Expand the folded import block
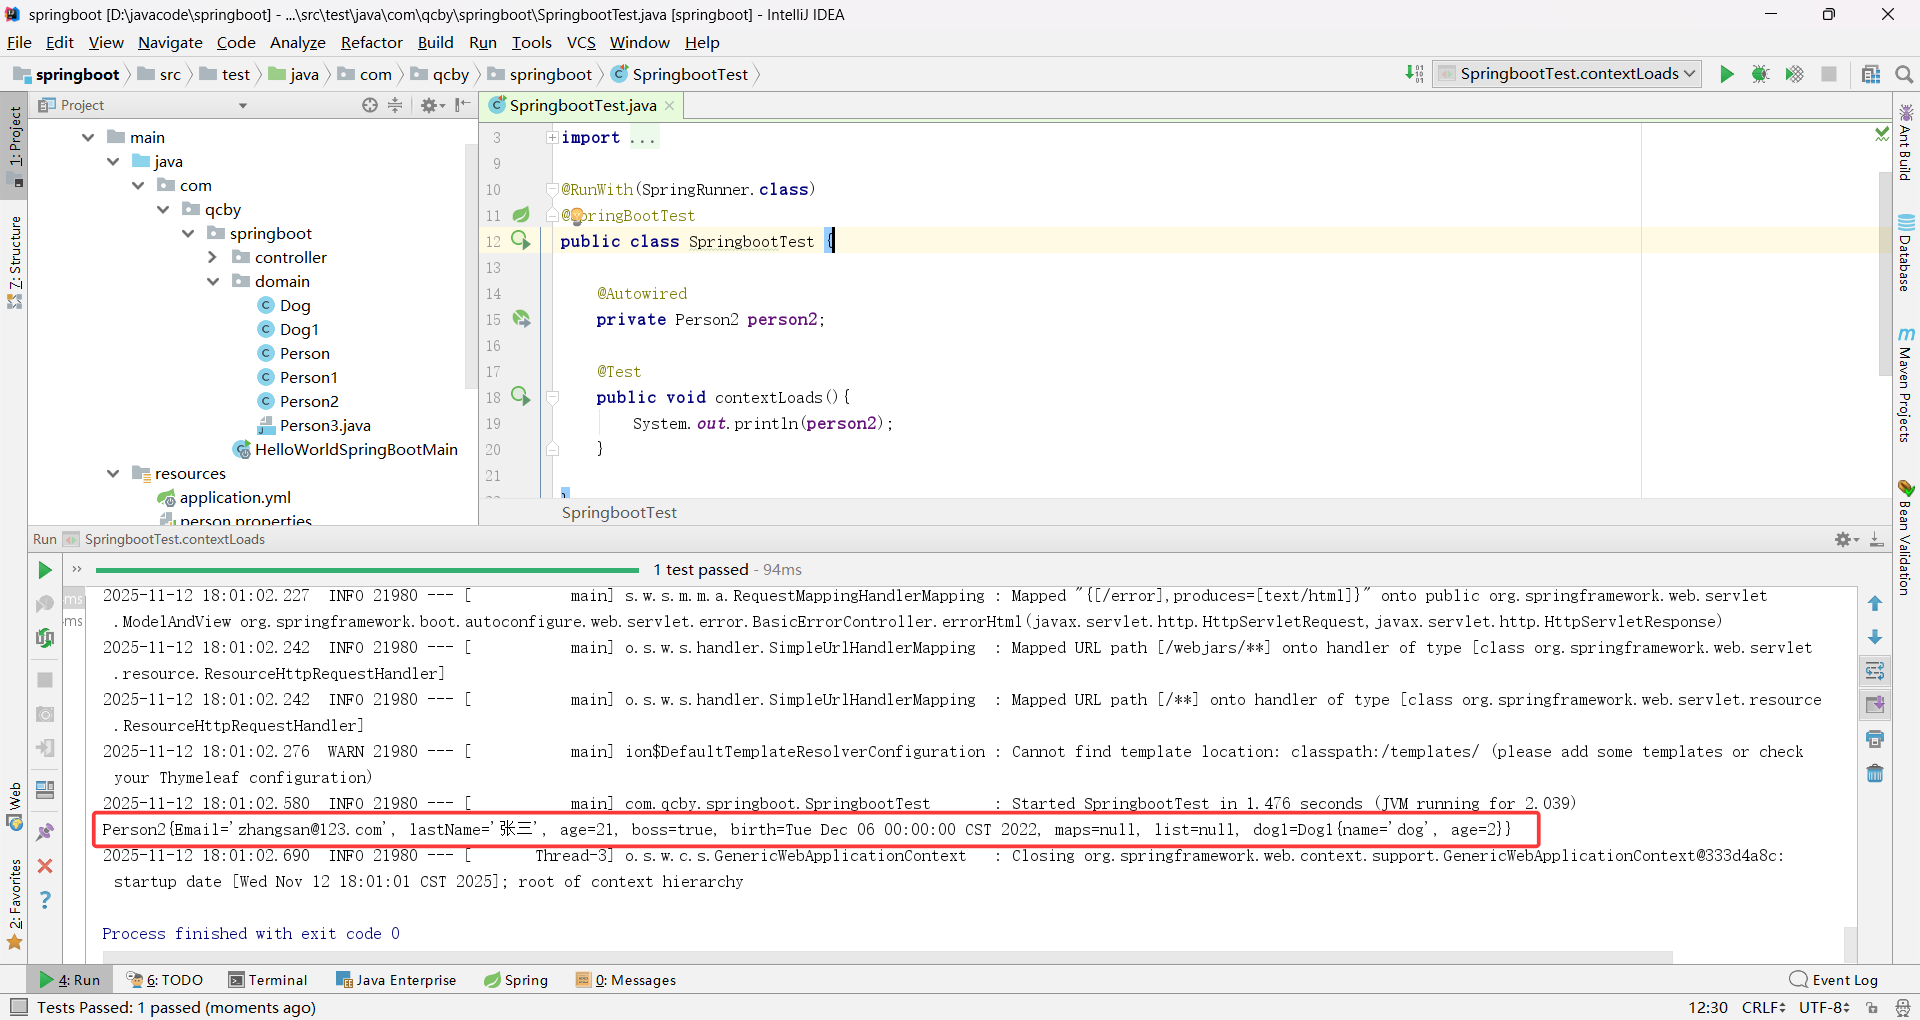The height and width of the screenshot is (1020, 1920). coord(552,137)
